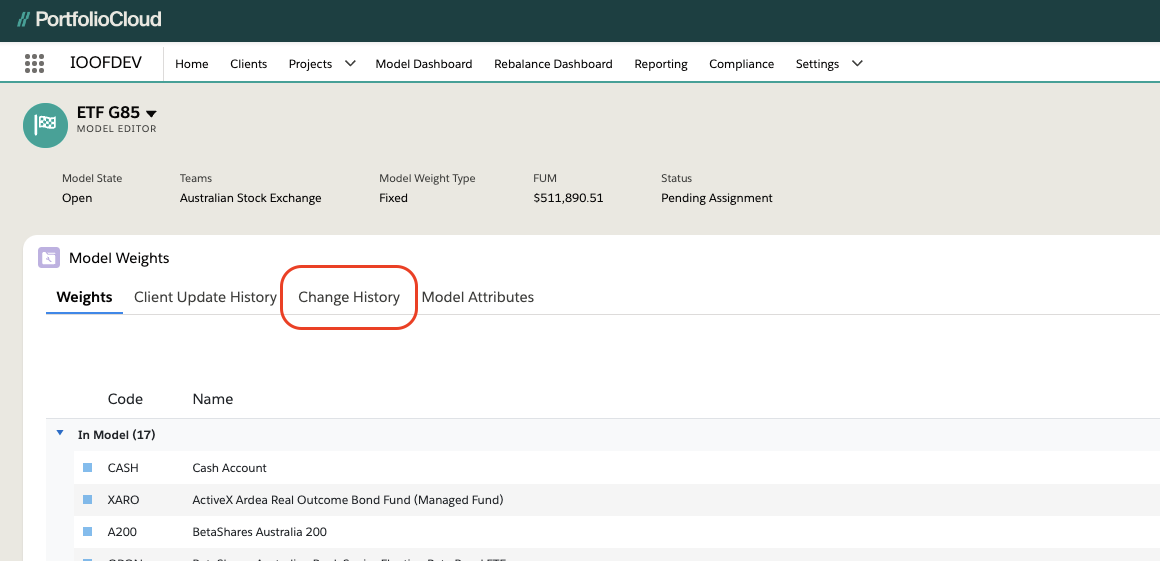
Task: Open the Clients navigation item
Action: 249,64
